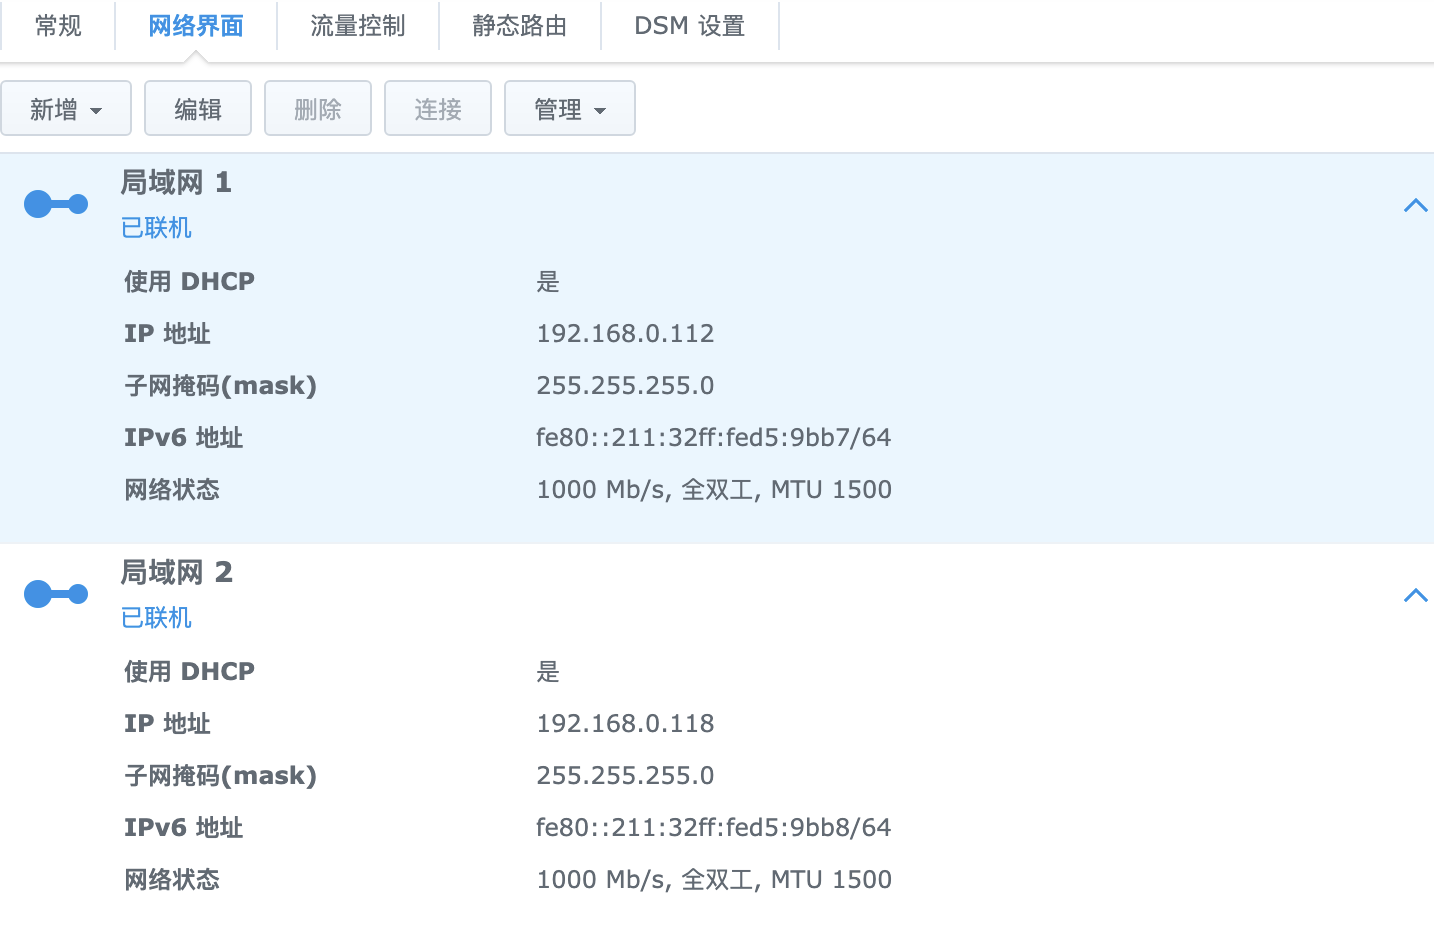Click 子网掩码(mask) label in 局域网 2

click(220, 776)
